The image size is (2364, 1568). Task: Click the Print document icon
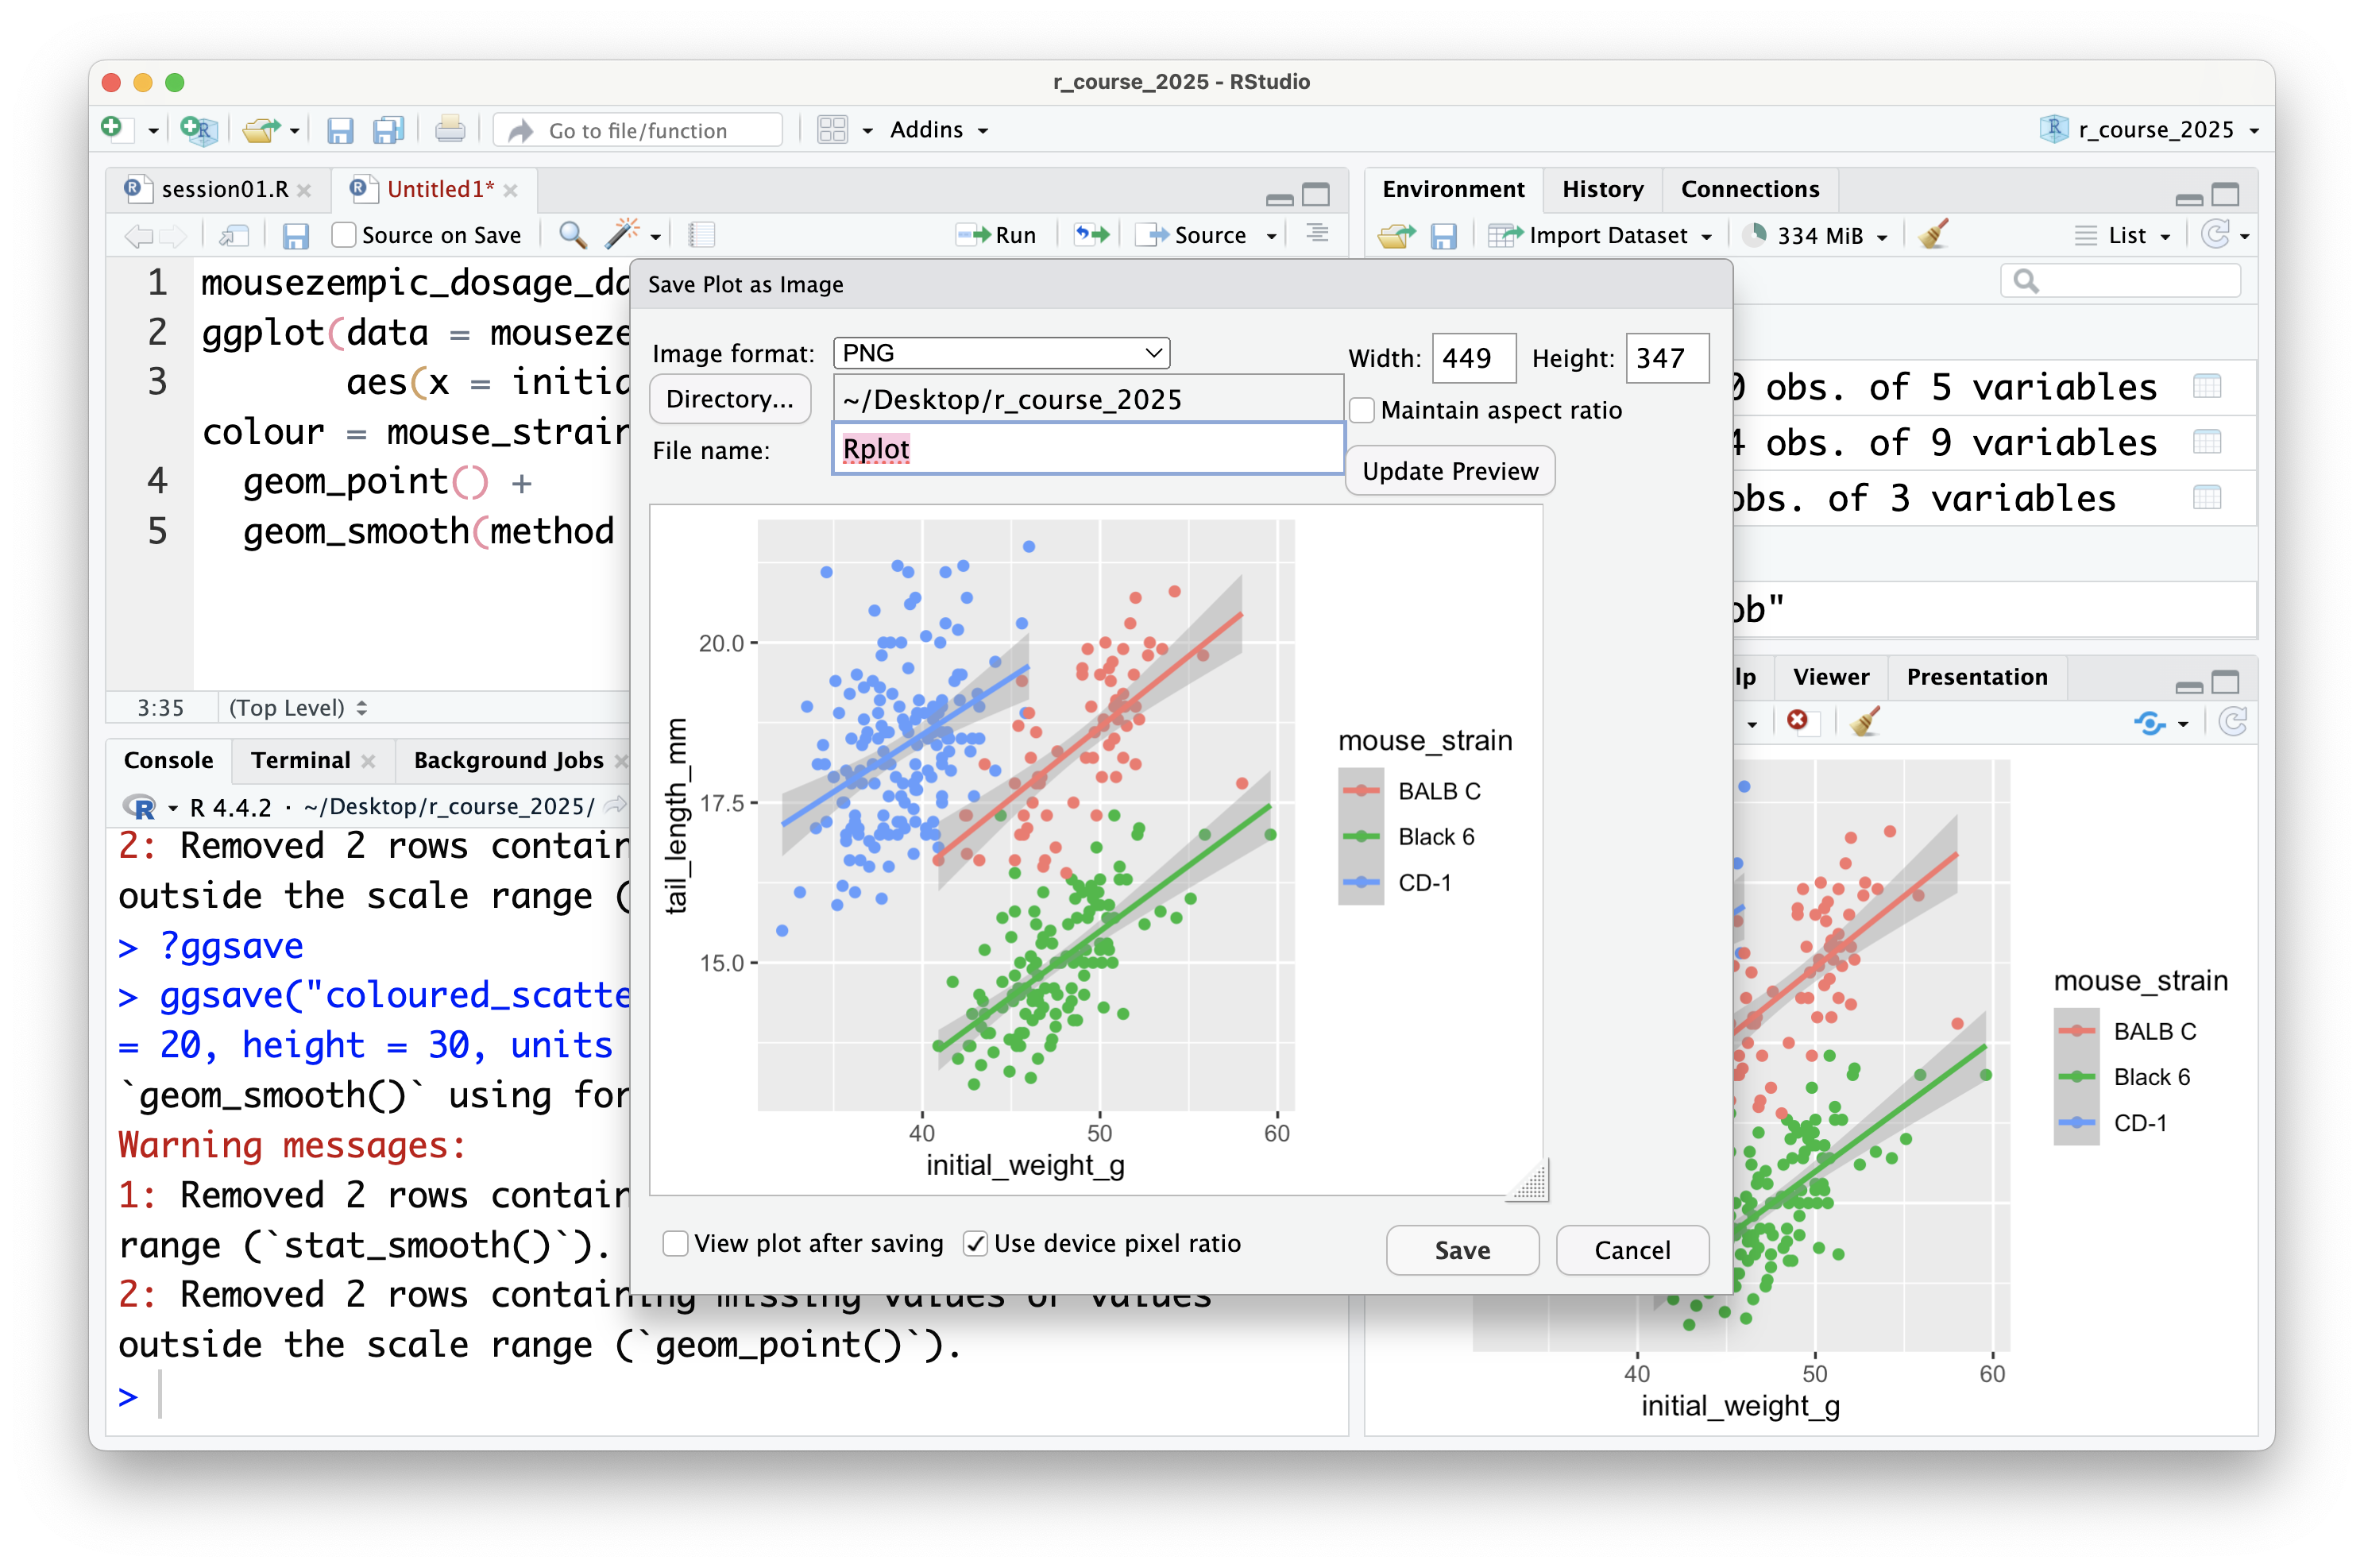450,130
